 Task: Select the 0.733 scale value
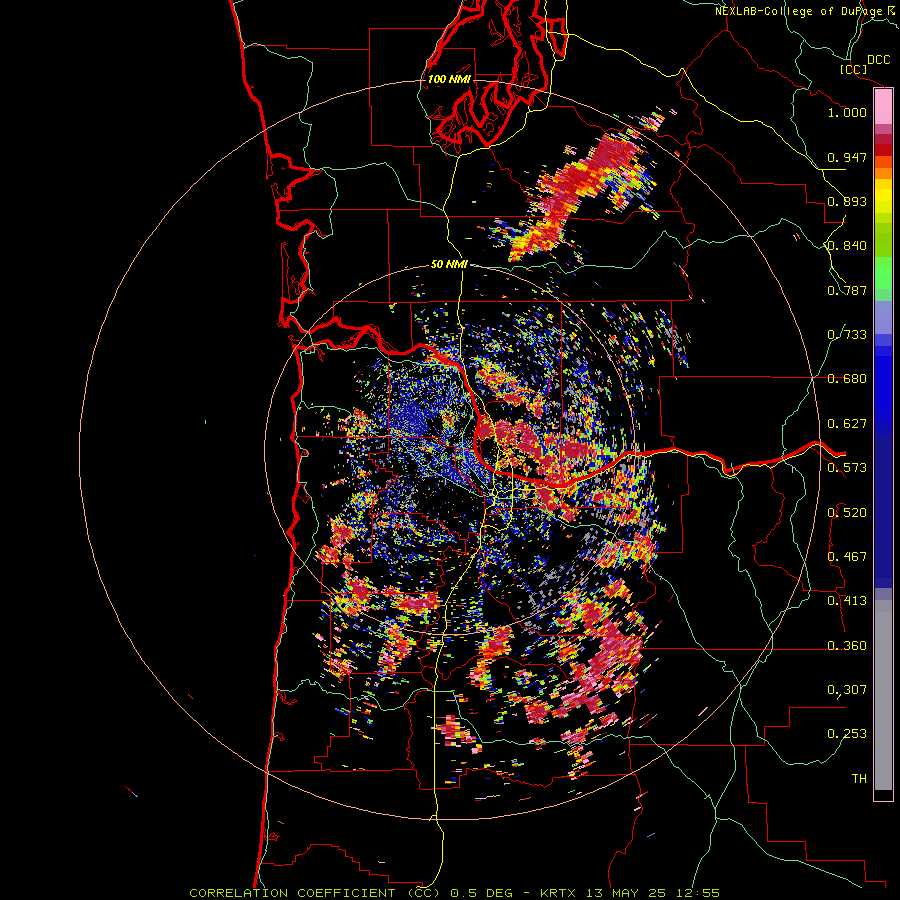click(x=847, y=335)
